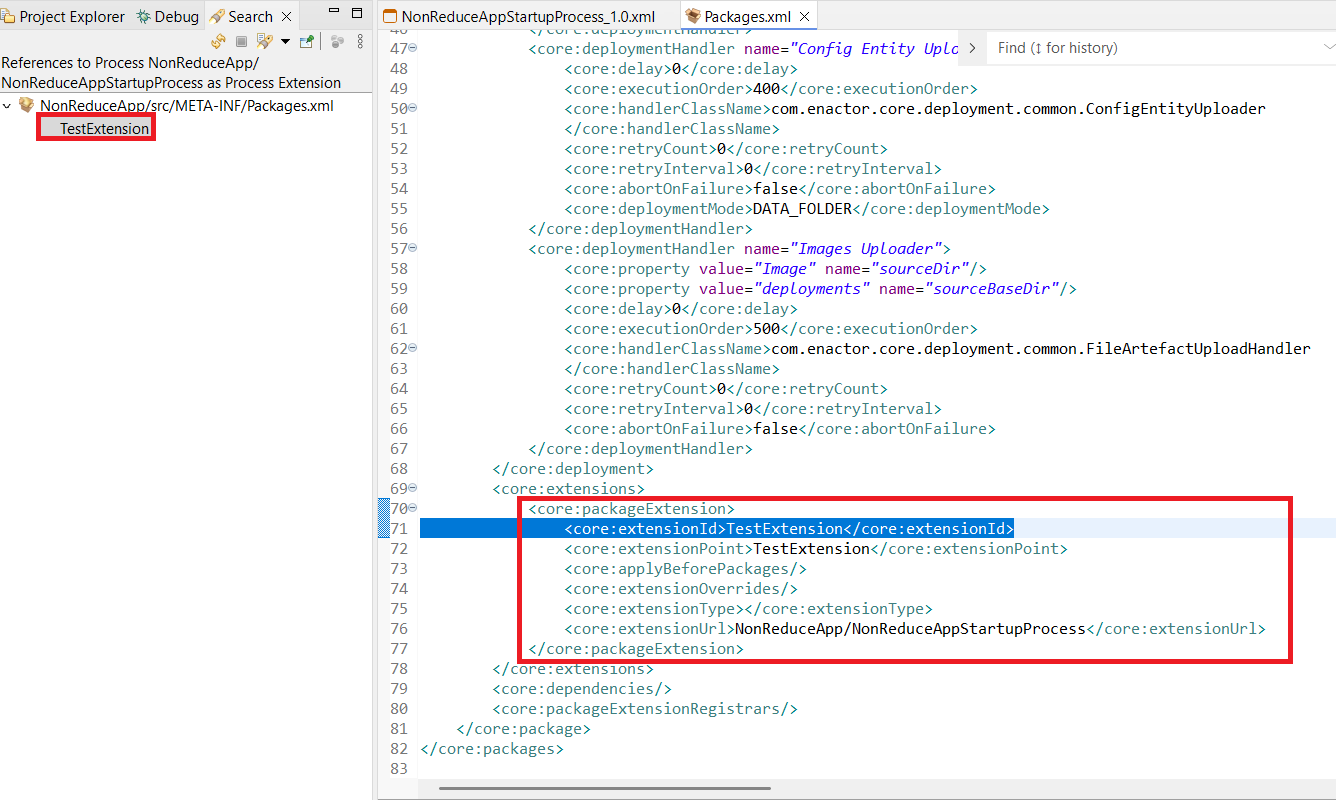This screenshot has width=1336, height=800.
Task: Click the greyed-out grouping icon in Search toolbar
Action: click(338, 42)
